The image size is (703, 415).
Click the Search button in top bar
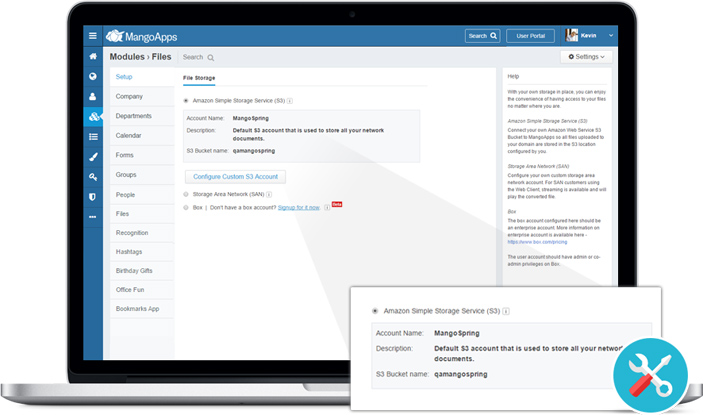pos(482,36)
